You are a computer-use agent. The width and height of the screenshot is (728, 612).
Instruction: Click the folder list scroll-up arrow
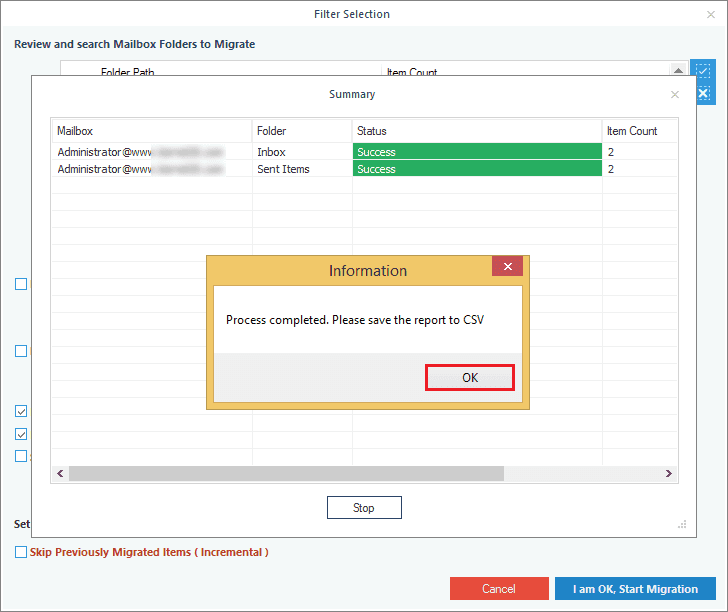678,72
